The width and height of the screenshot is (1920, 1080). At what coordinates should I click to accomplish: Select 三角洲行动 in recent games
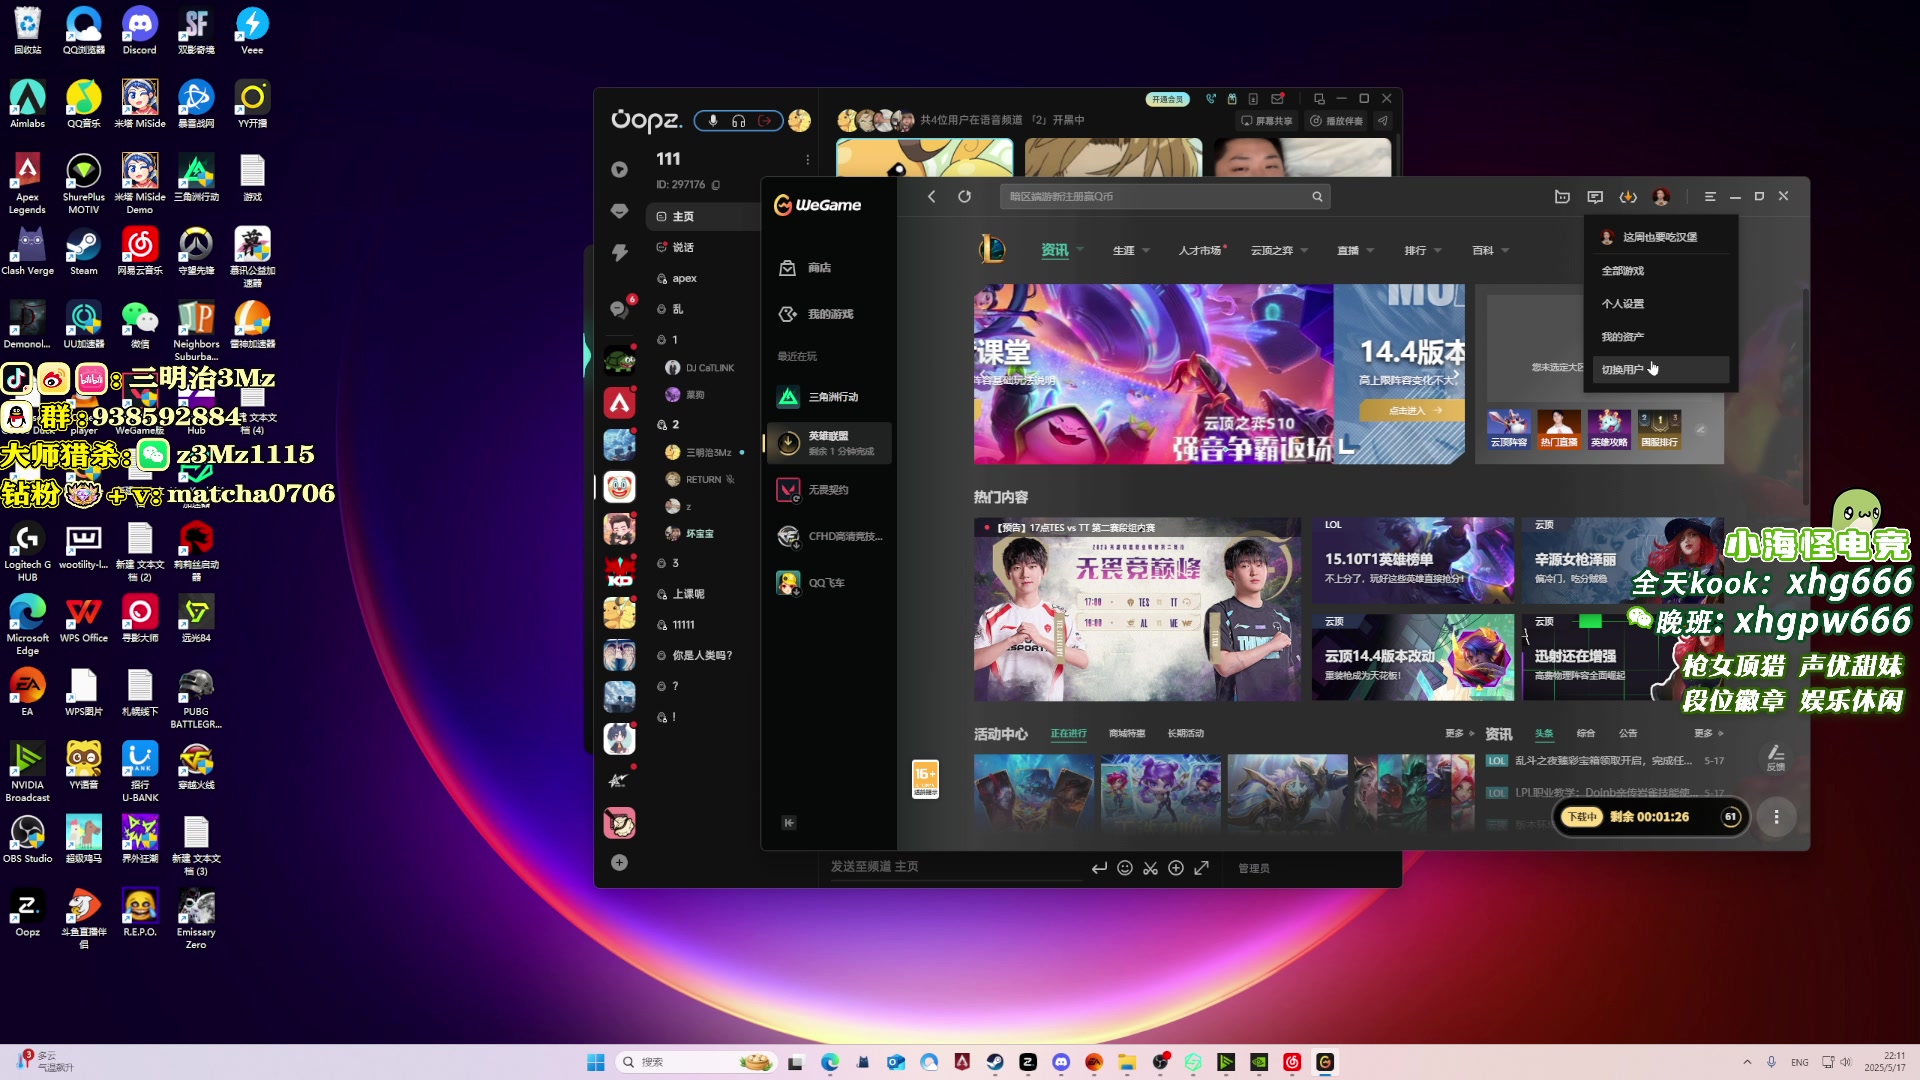[828, 397]
